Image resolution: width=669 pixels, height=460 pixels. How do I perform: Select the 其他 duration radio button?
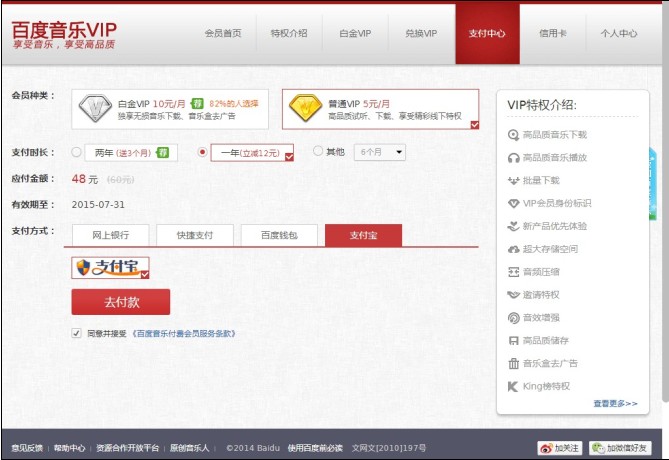318,151
